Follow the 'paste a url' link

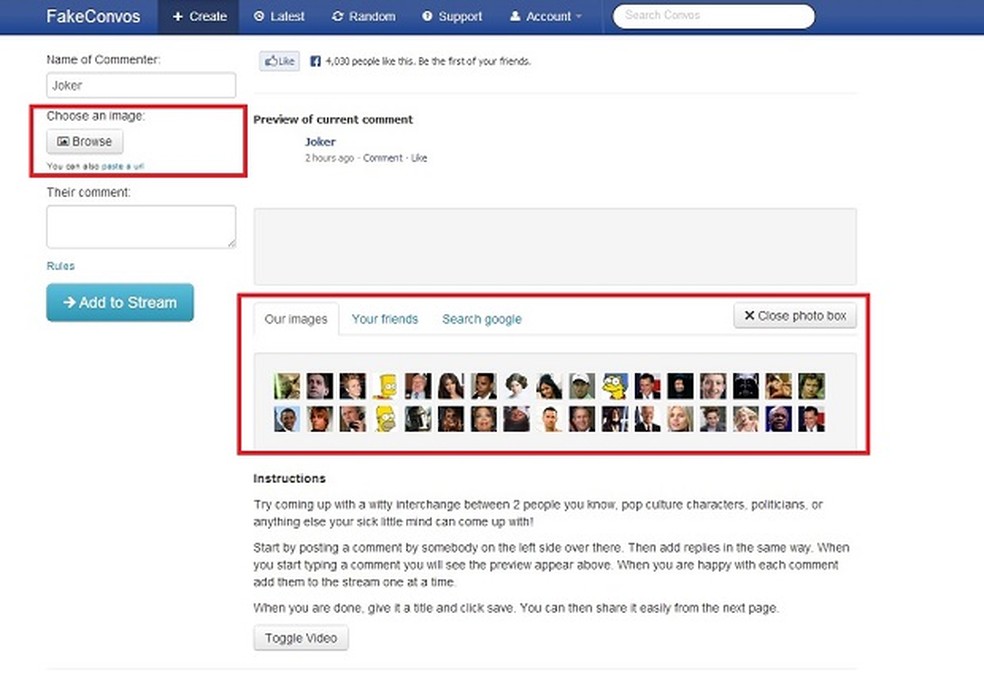pos(123,166)
